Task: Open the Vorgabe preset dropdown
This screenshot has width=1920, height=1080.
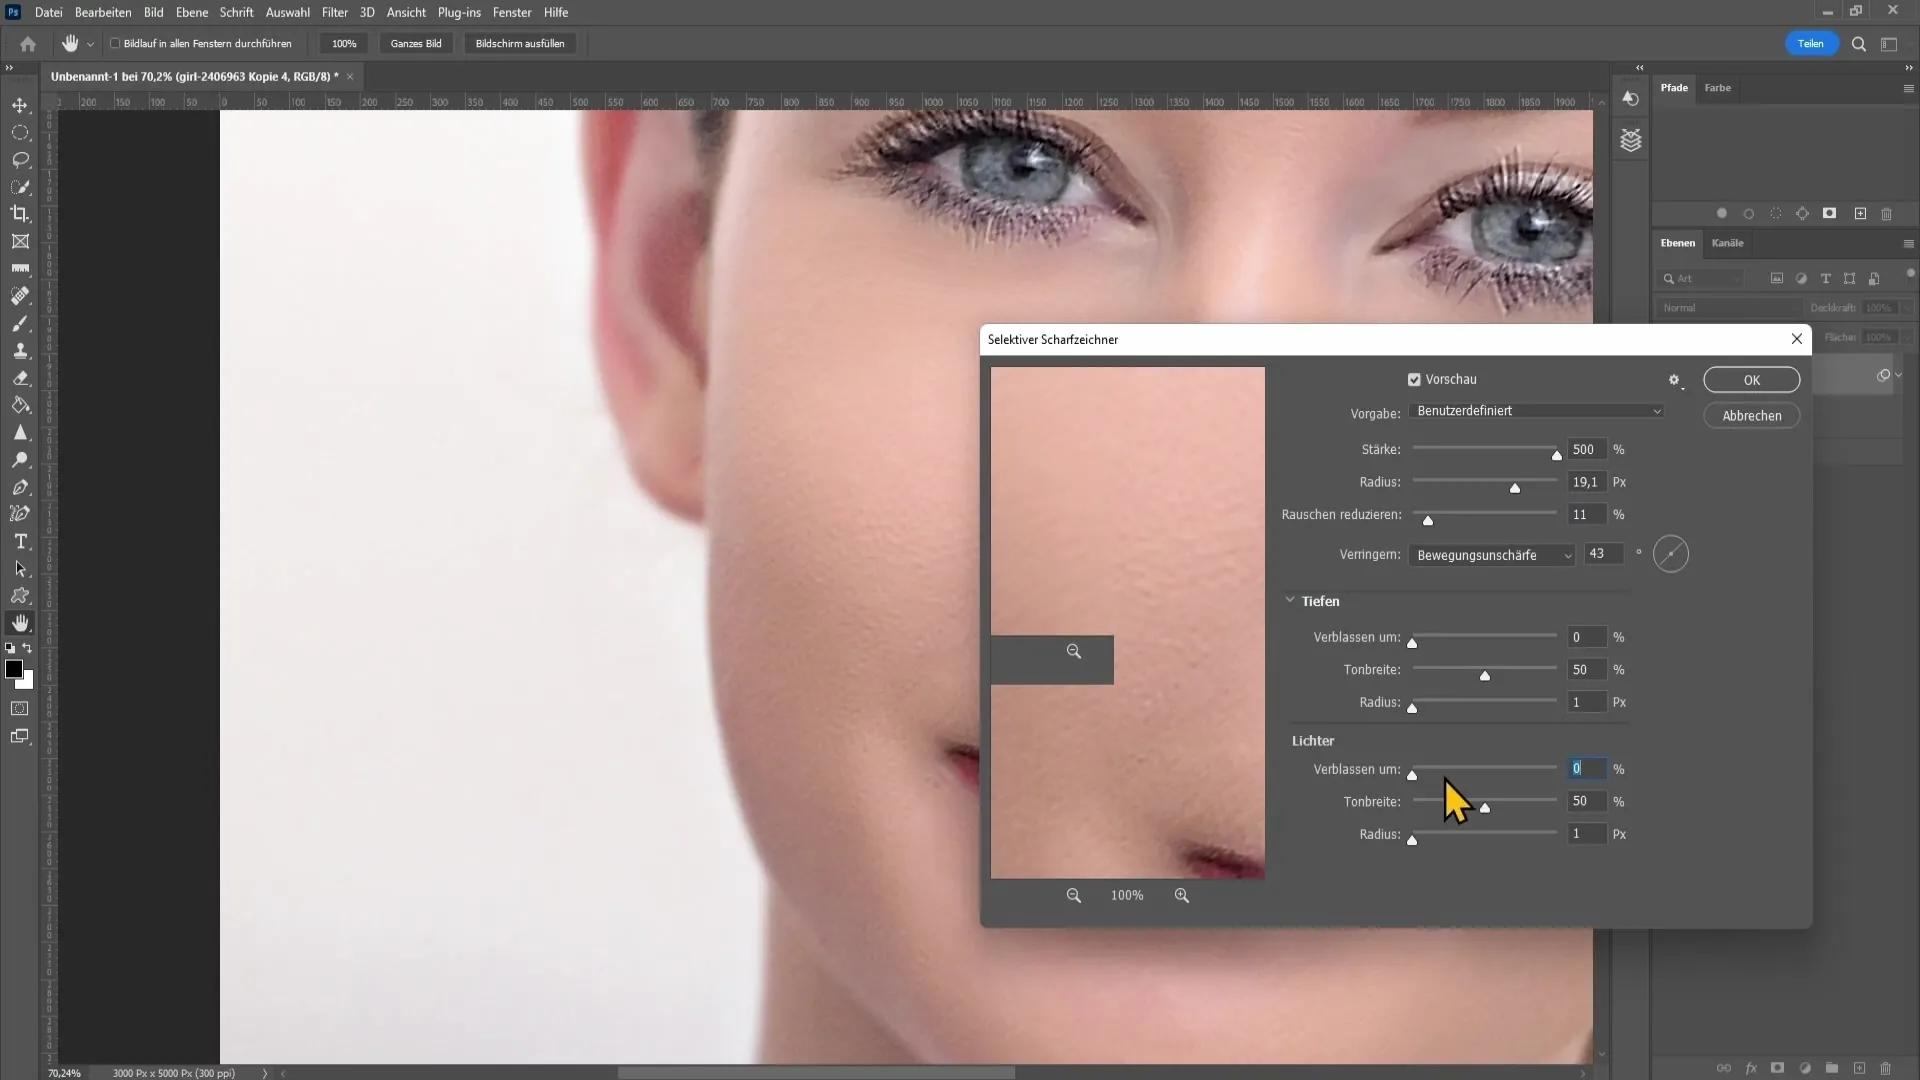Action: tap(1536, 411)
